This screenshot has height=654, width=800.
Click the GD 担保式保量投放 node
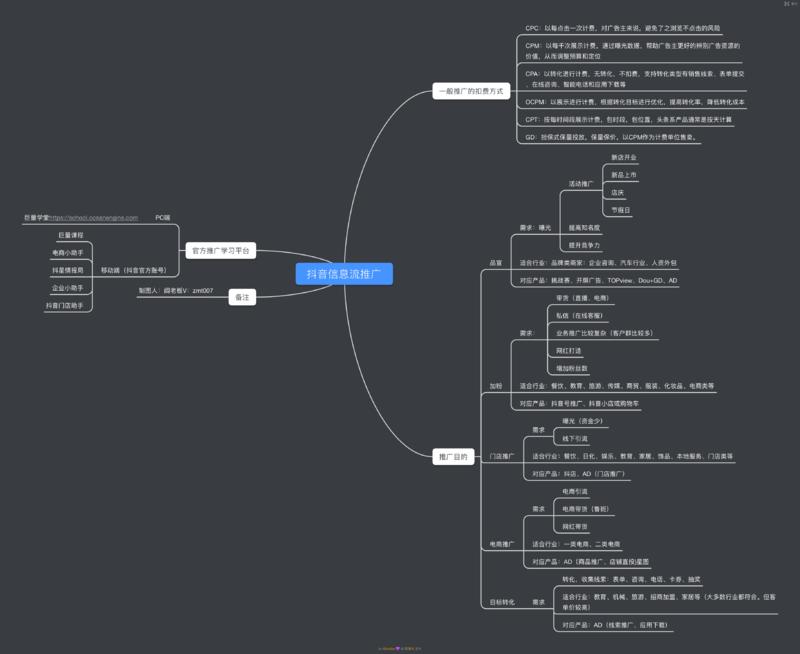(610, 136)
